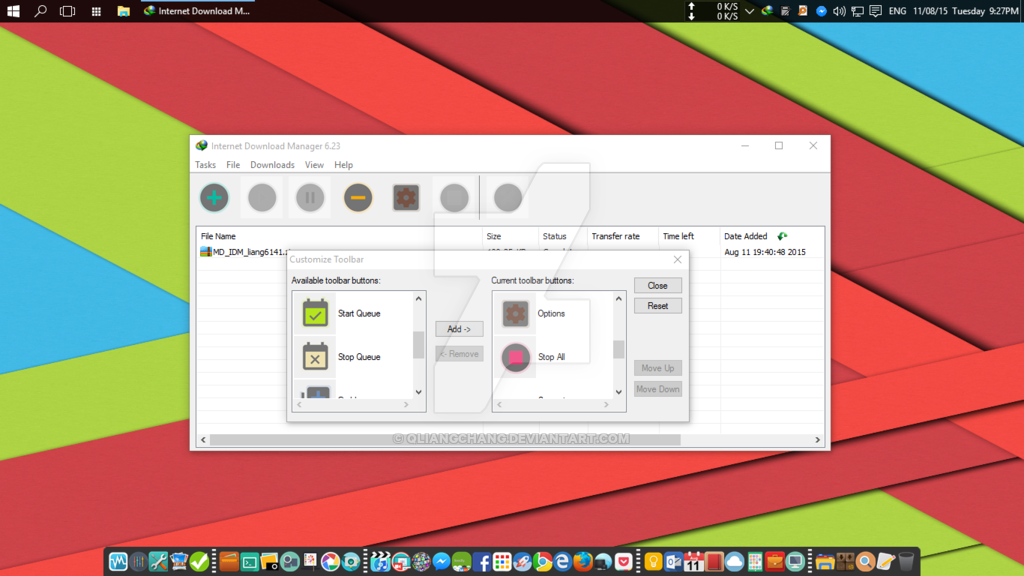
Task: Click the green plus Add URL toolbar icon
Action: point(214,197)
